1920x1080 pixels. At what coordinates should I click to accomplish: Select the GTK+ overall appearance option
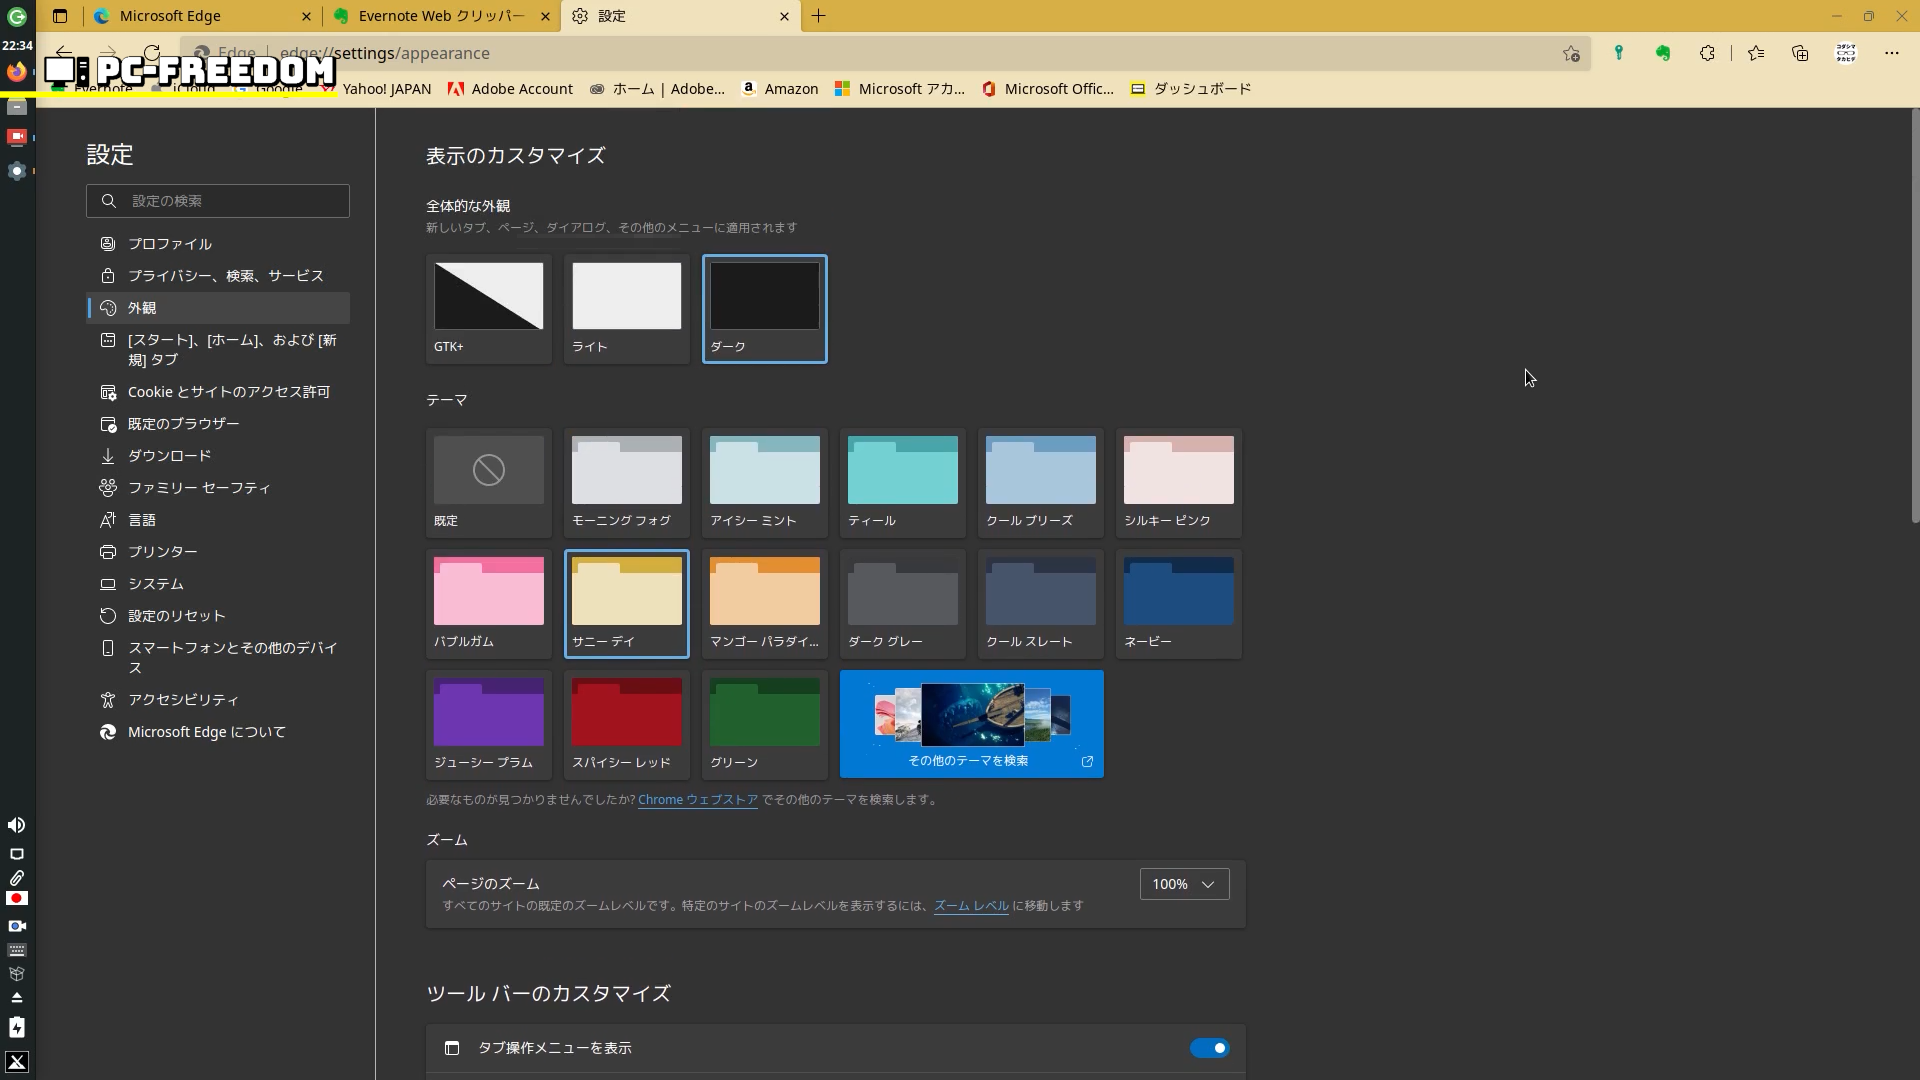pyautogui.click(x=489, y=308)
